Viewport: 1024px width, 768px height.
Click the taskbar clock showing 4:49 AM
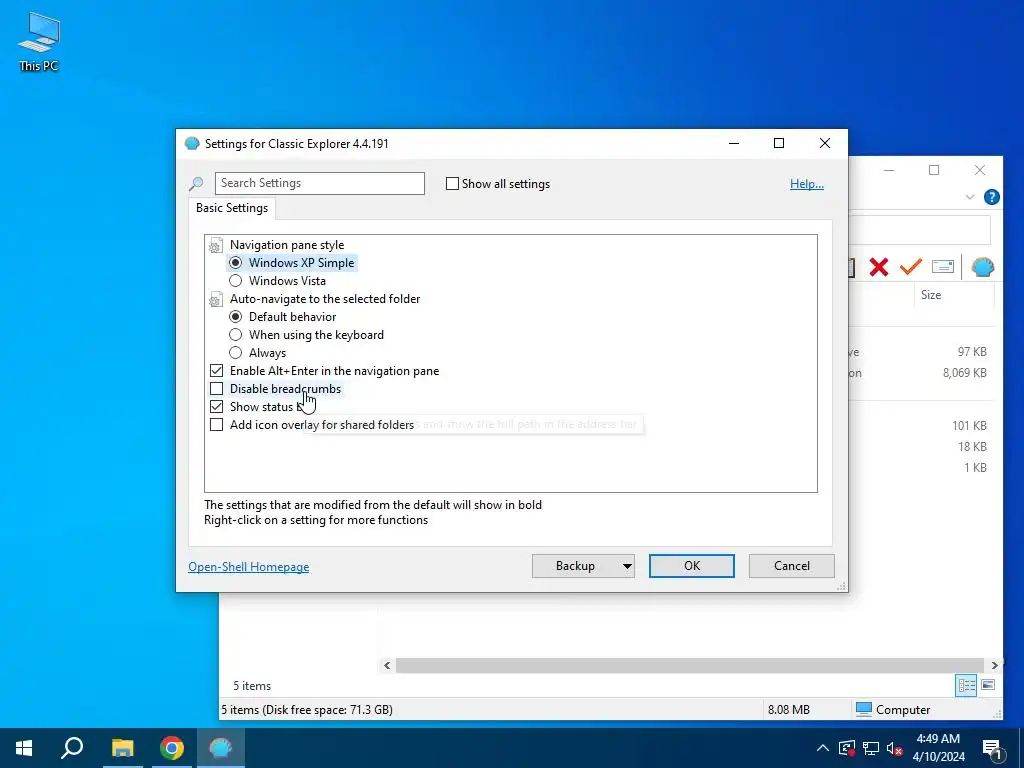(x=938, y=748)
